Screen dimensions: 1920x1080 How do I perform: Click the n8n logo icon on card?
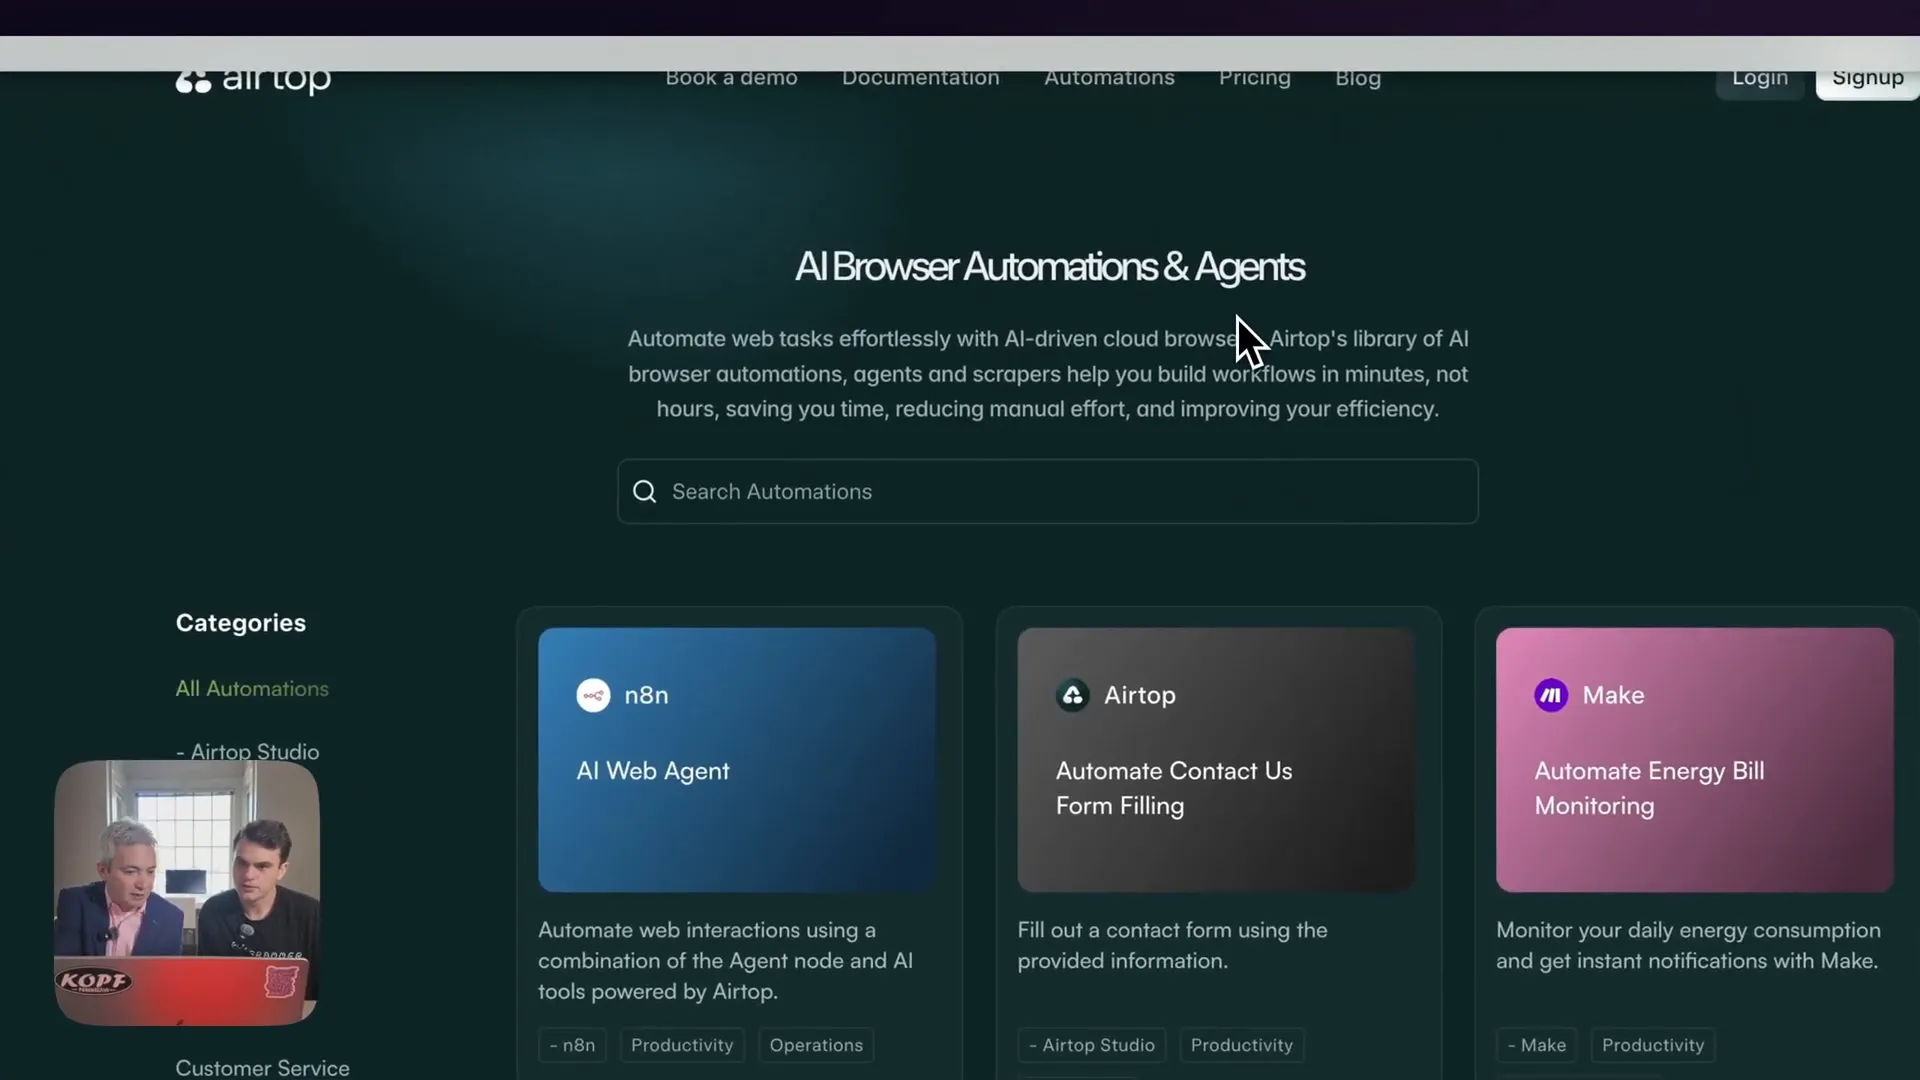(x=593, y=695)
